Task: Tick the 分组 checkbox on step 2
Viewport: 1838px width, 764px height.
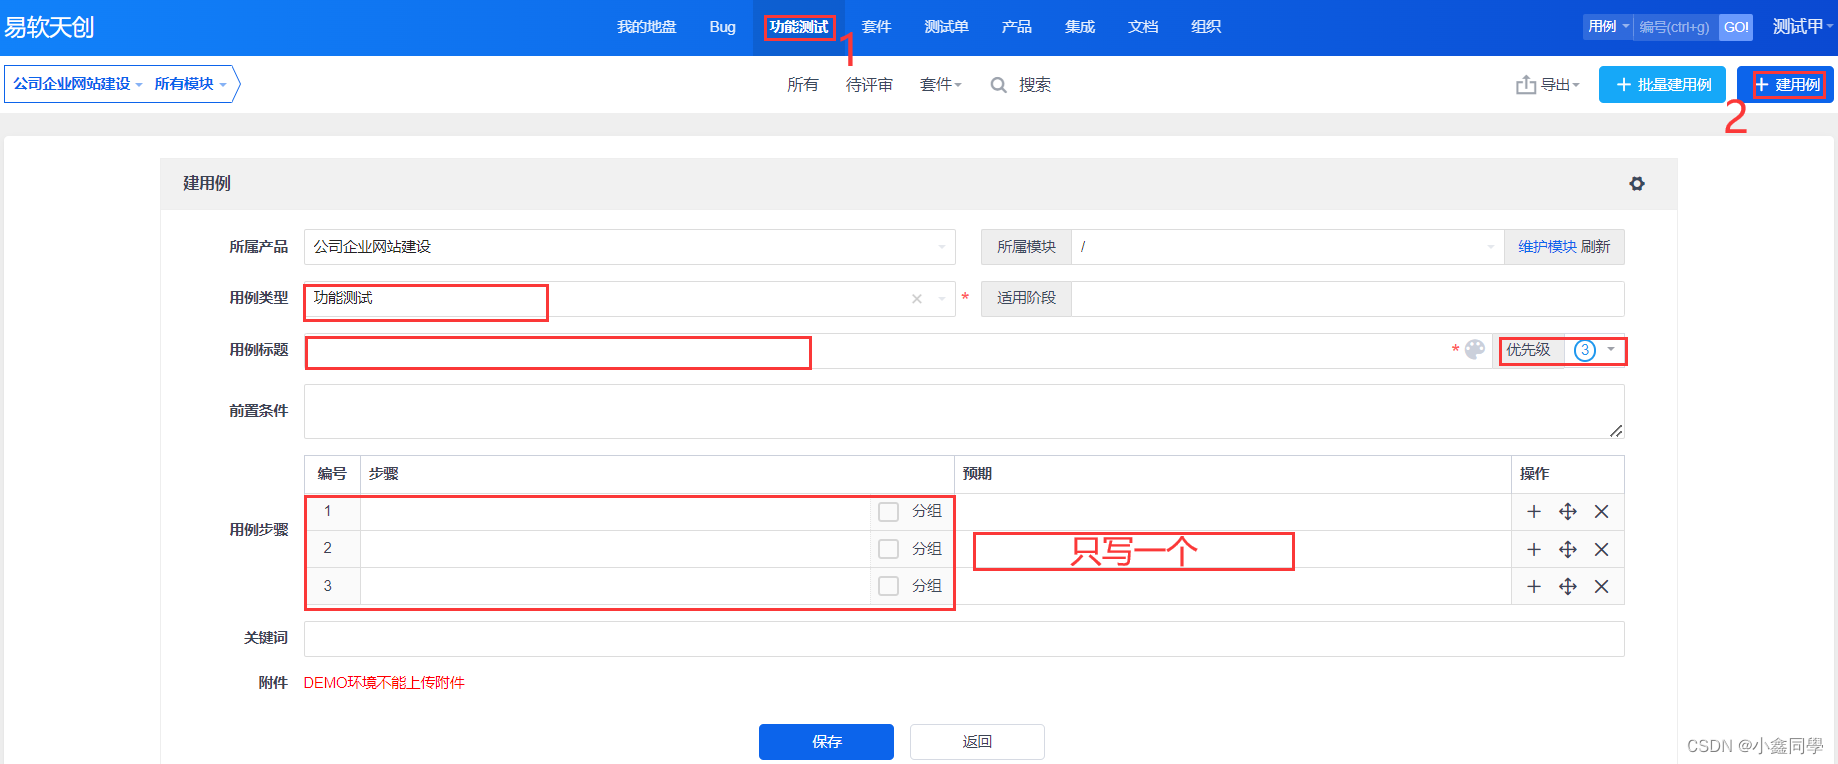Action: click(888, 549)
